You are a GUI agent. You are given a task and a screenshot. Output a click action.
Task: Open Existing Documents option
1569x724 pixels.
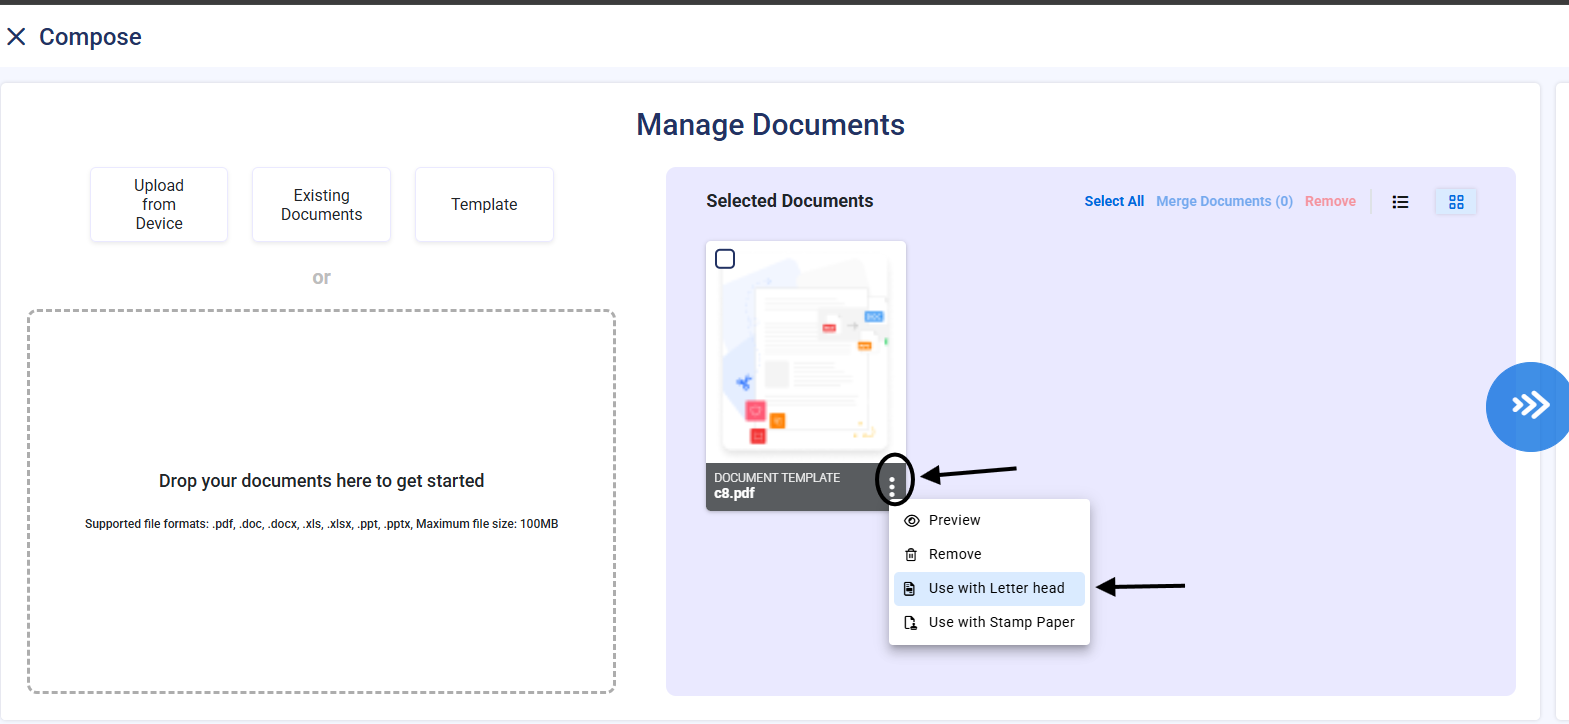(x=321, y=204)
